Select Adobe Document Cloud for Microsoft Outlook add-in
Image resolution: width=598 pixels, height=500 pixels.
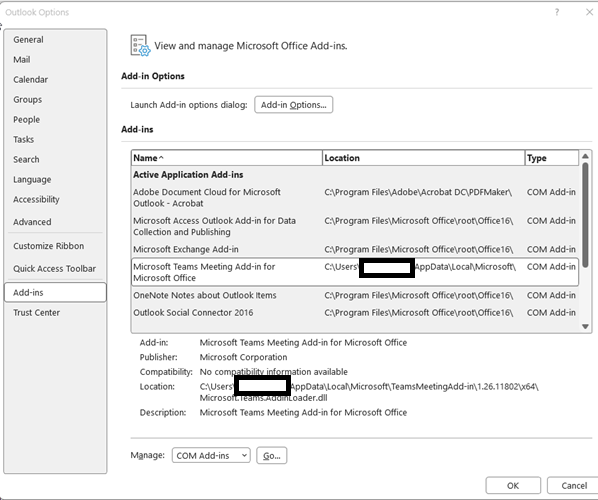click(x=355, y=198)
